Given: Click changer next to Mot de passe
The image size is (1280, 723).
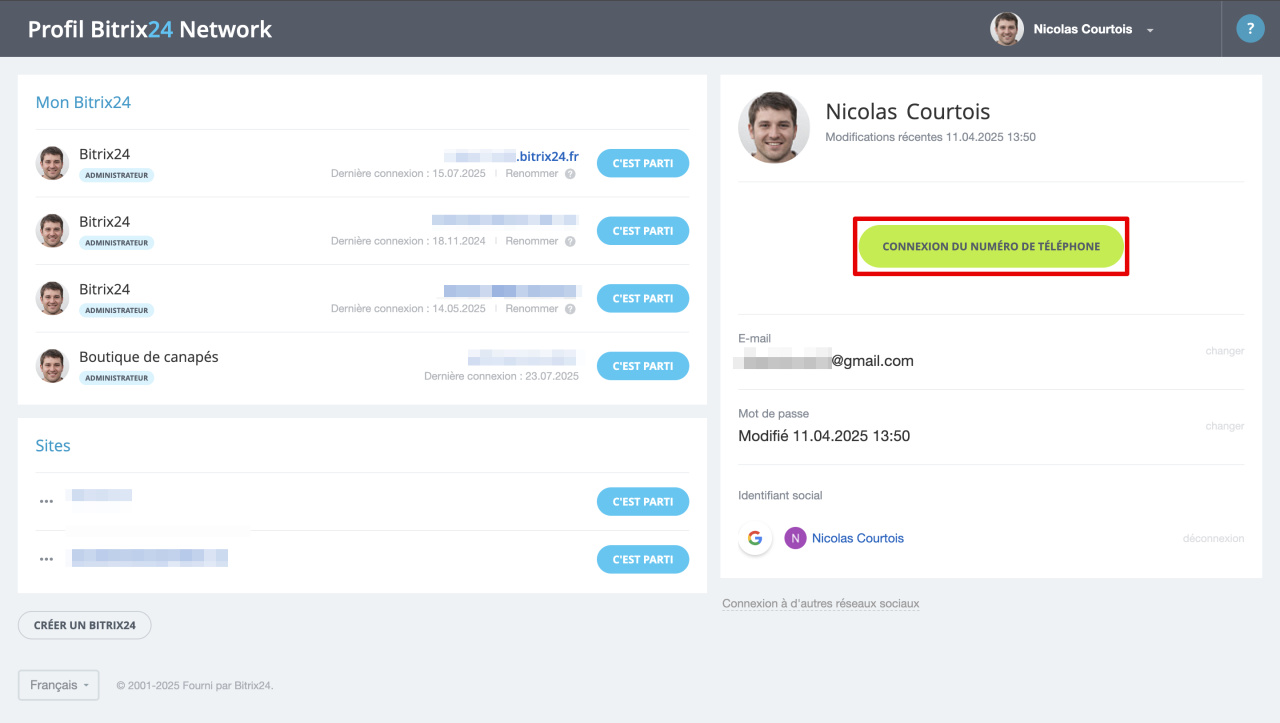Looking at the screenshot, I should click(1224, 426).
